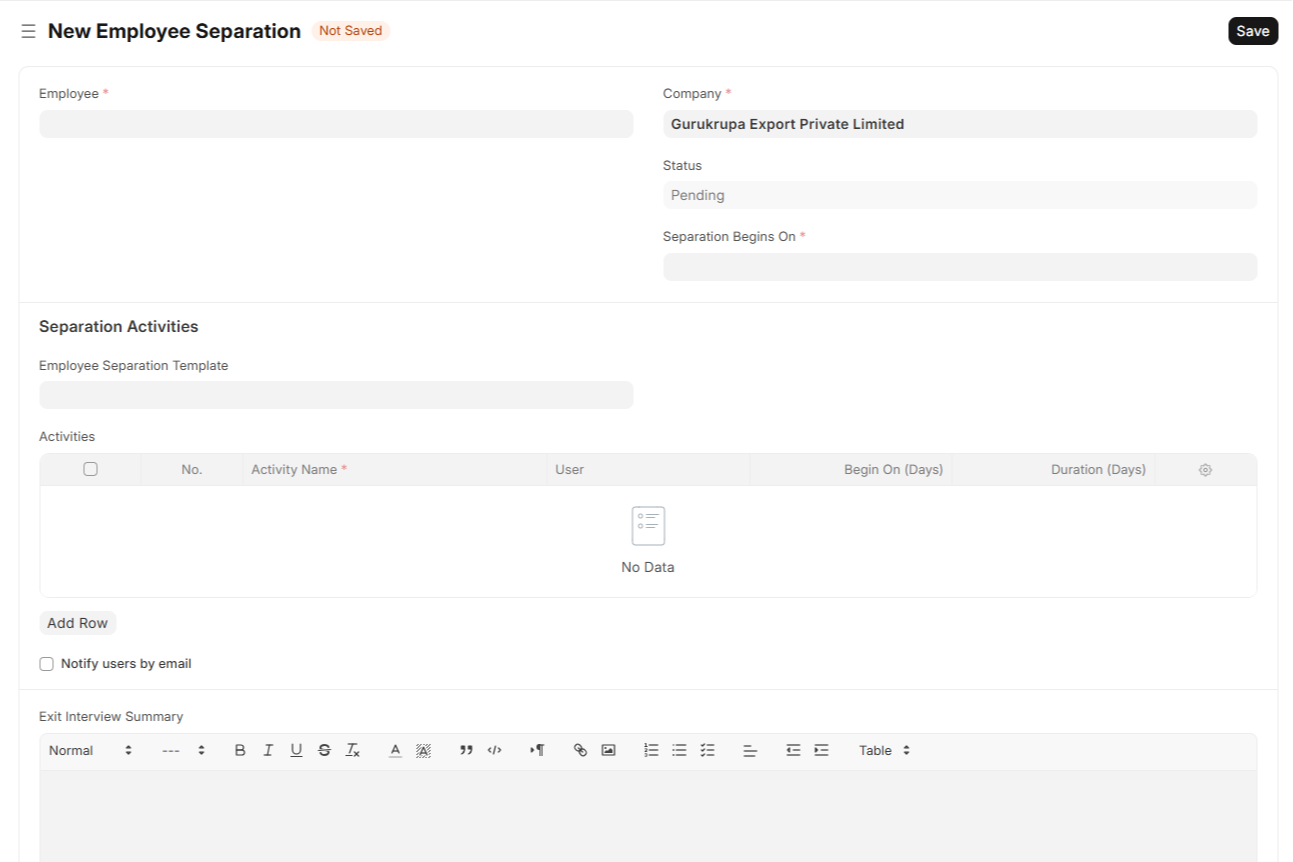
Task: Open the Employee Separation Template field
Action: [336, 395]
